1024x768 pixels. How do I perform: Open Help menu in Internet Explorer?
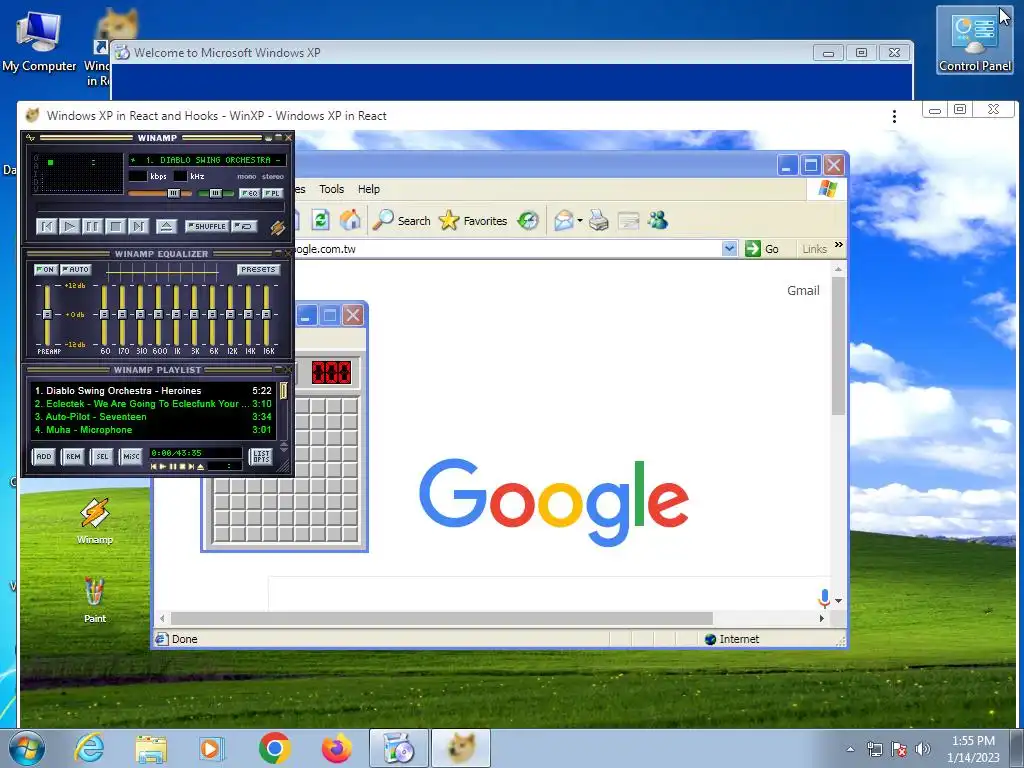(368, 189)
